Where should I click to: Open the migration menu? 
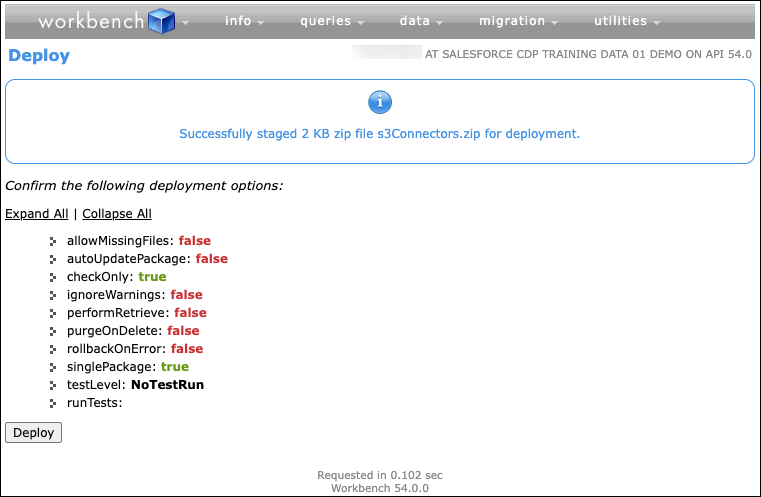click(518, 21)
